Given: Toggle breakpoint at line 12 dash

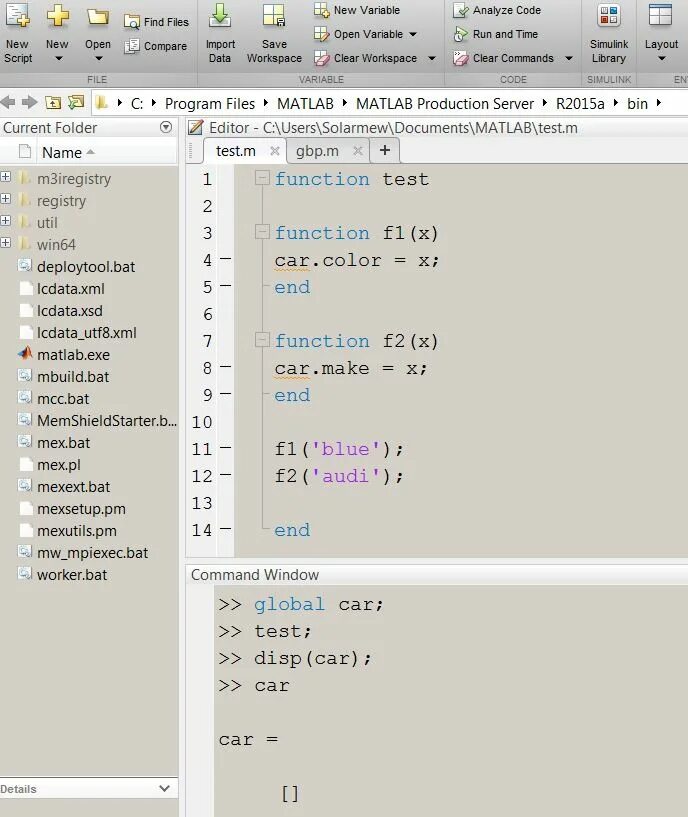Looking at the screenshot, I should 226,475.
